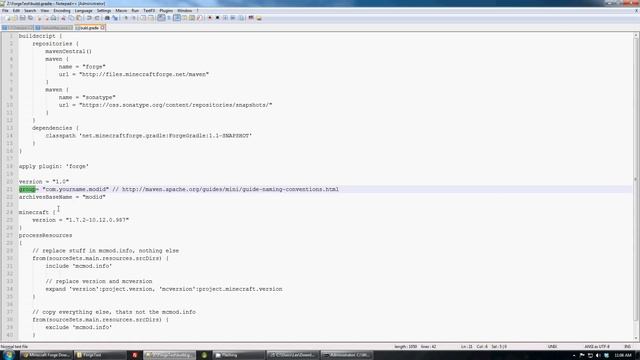The height and width of the screenshot is (360, 640).
Task: Click the maven.apache.org naming-conventions URL comment
Action: coord(230,189)
